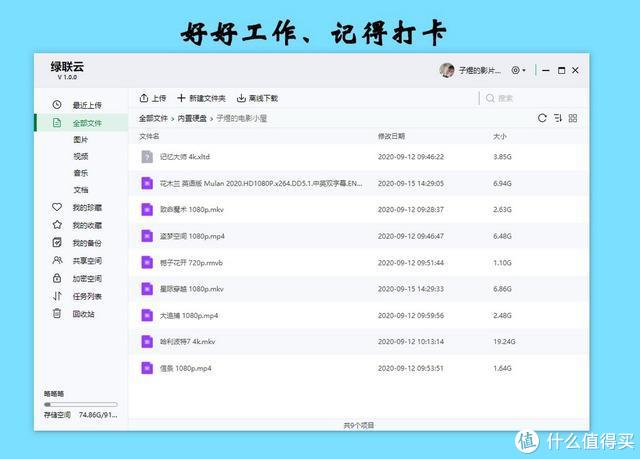Screen dimensions: 640x459
Task: Open 共享空间 shared space in sidebar
Action: coord(57,260)
